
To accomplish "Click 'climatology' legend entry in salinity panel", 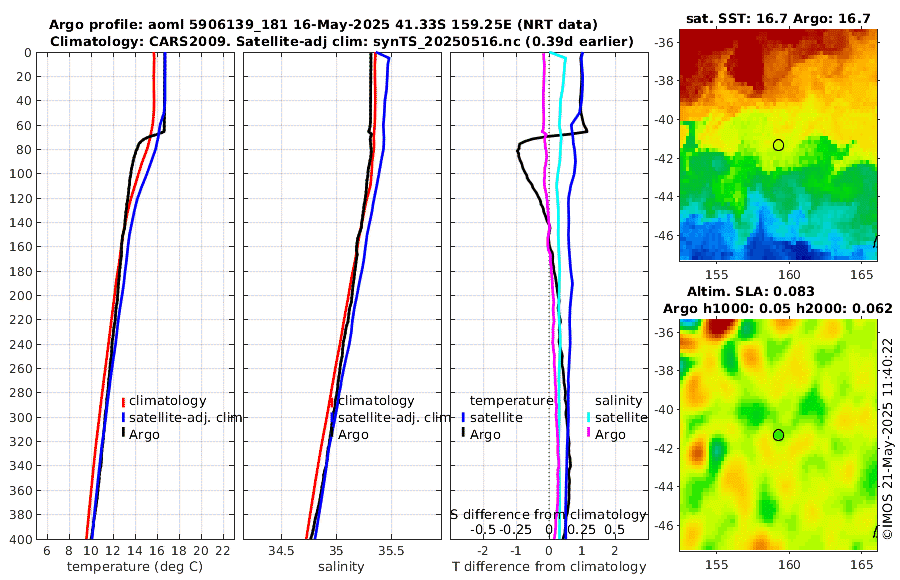I will (376, 401).
